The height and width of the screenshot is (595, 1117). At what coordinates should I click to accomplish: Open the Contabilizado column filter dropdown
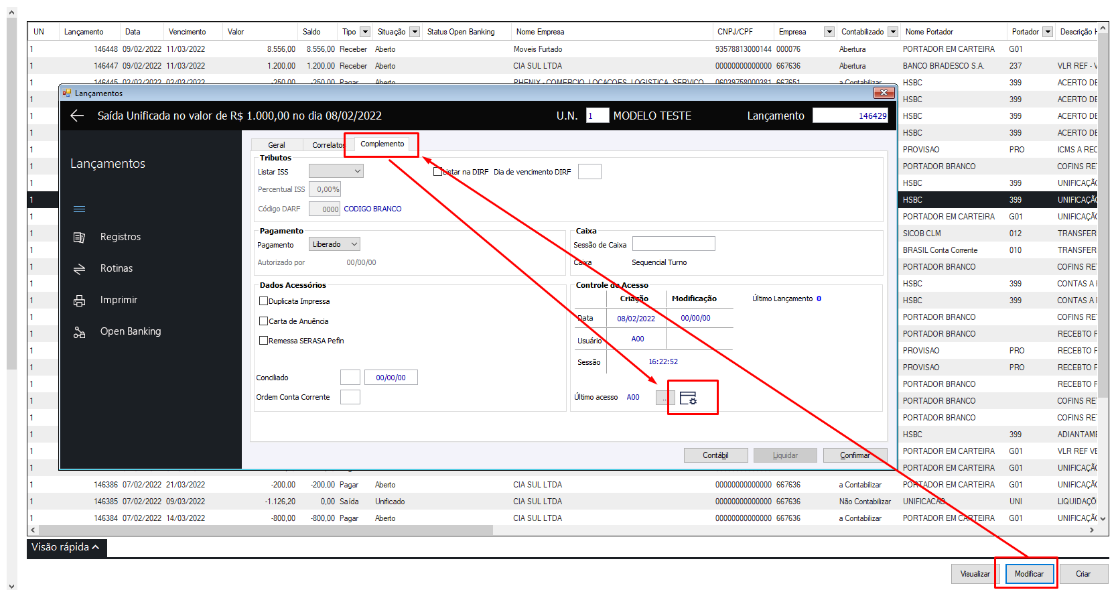coord(893,31)
